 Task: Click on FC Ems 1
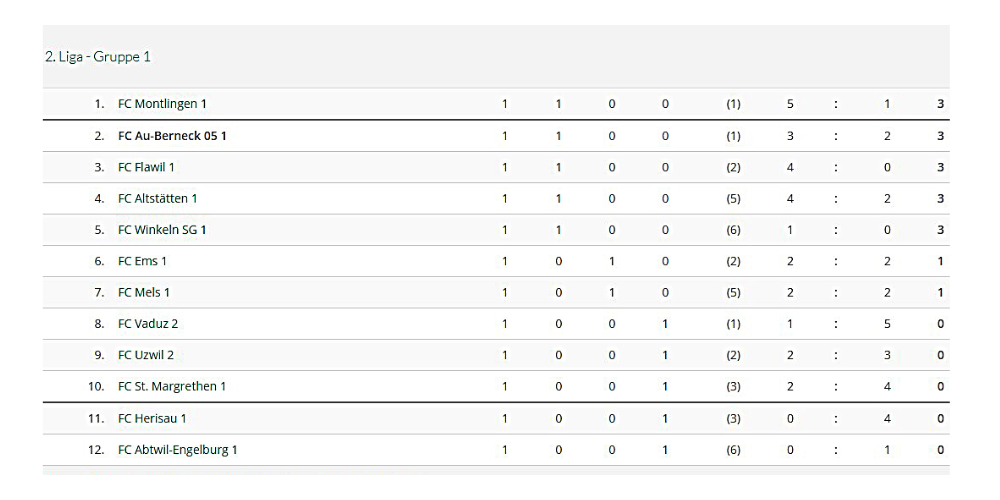tap(142, 261)
